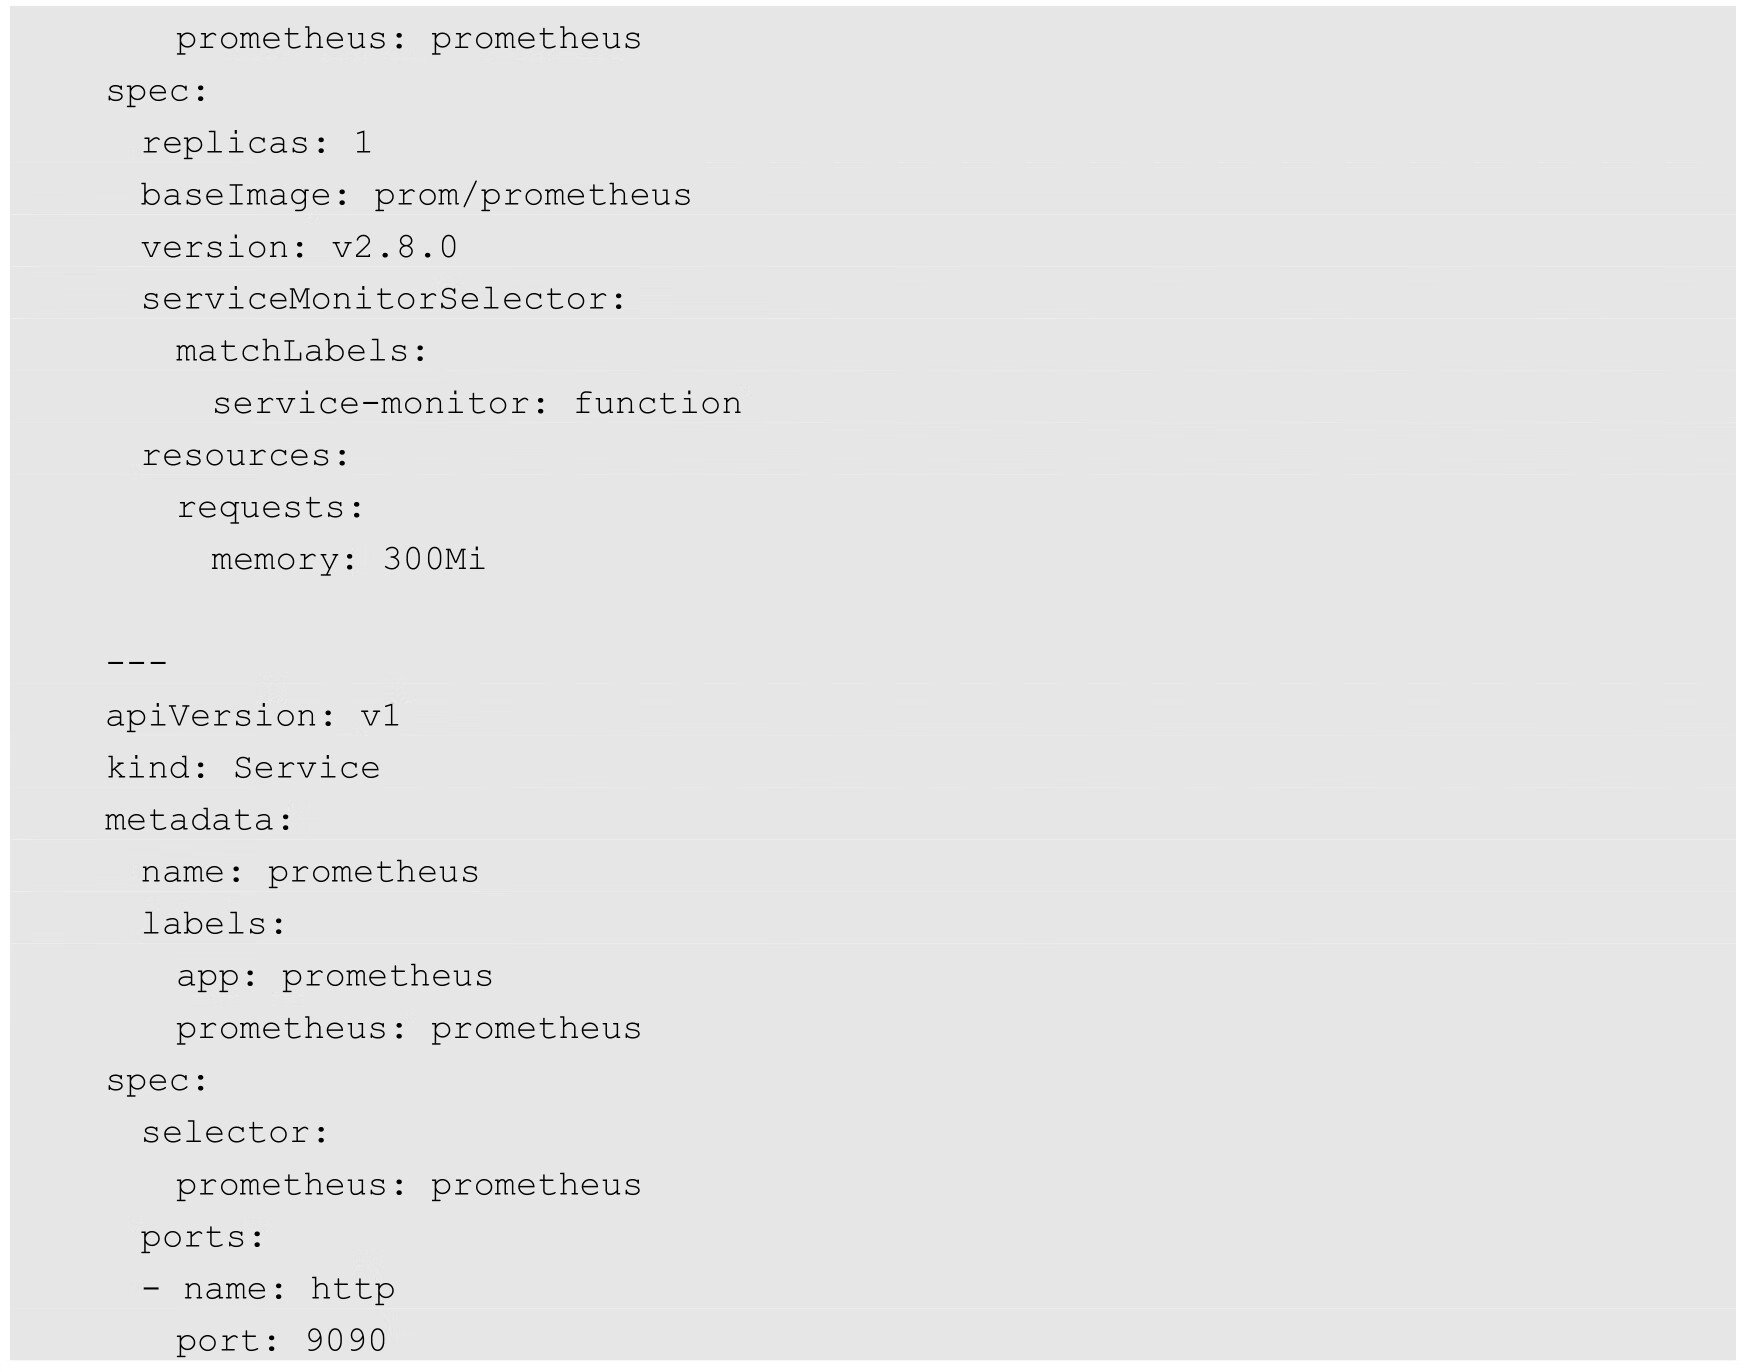Click the 'name: prometheus' line
1742x1372 pixels.
[310, 872]
